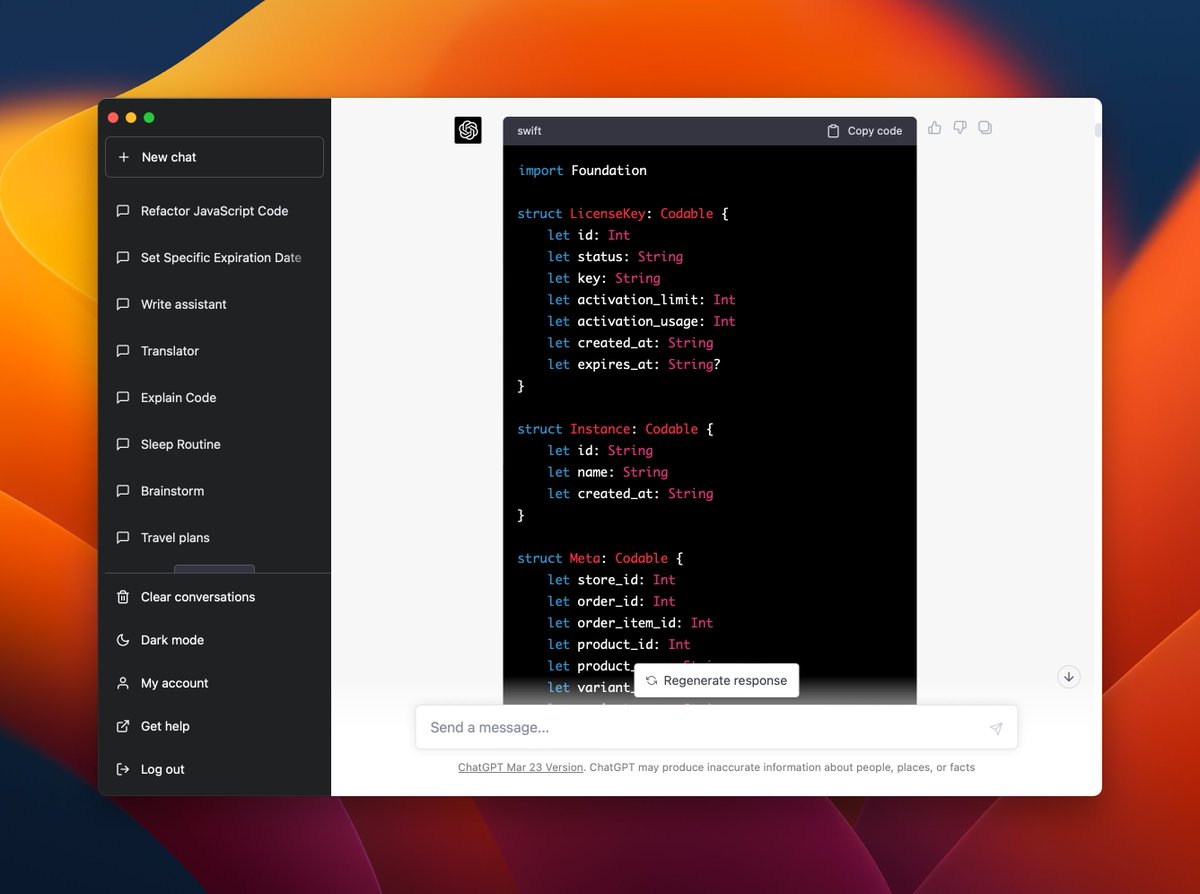Click the plus icon in New chat
The height and width of the screenshot is (894, 1200).
coord(124,157)
